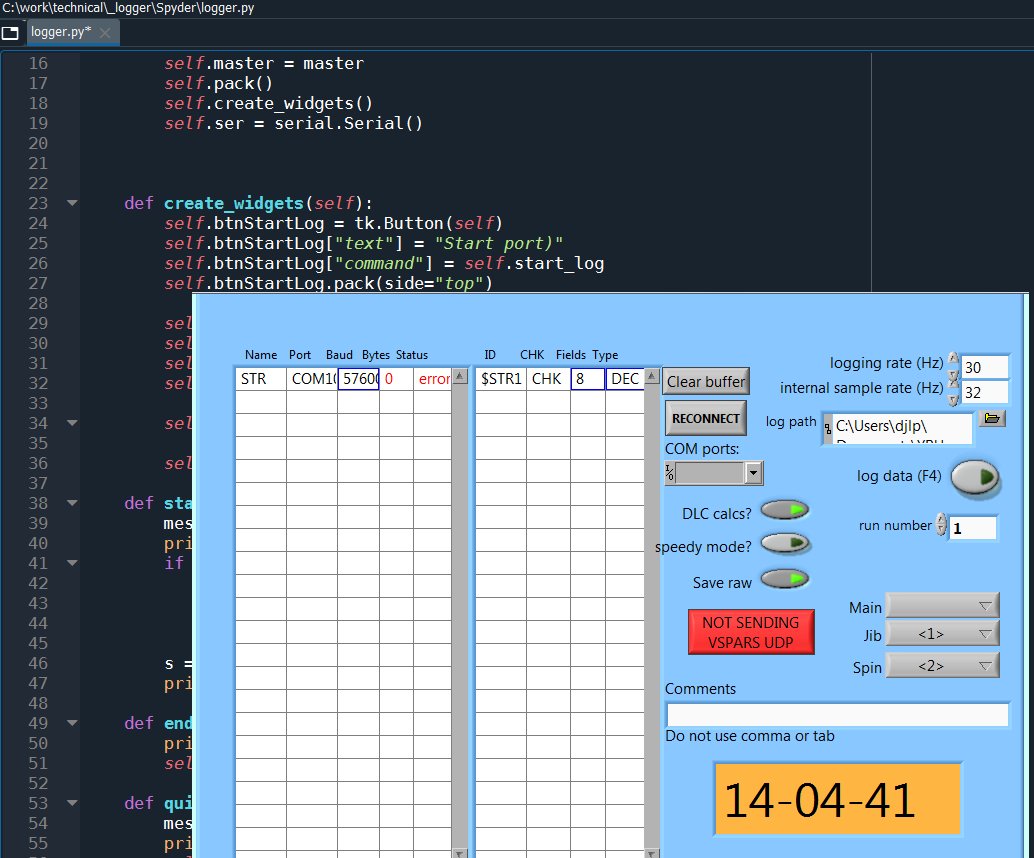Open the Spin dropdown showing <2>

click(x=942, y=665)
